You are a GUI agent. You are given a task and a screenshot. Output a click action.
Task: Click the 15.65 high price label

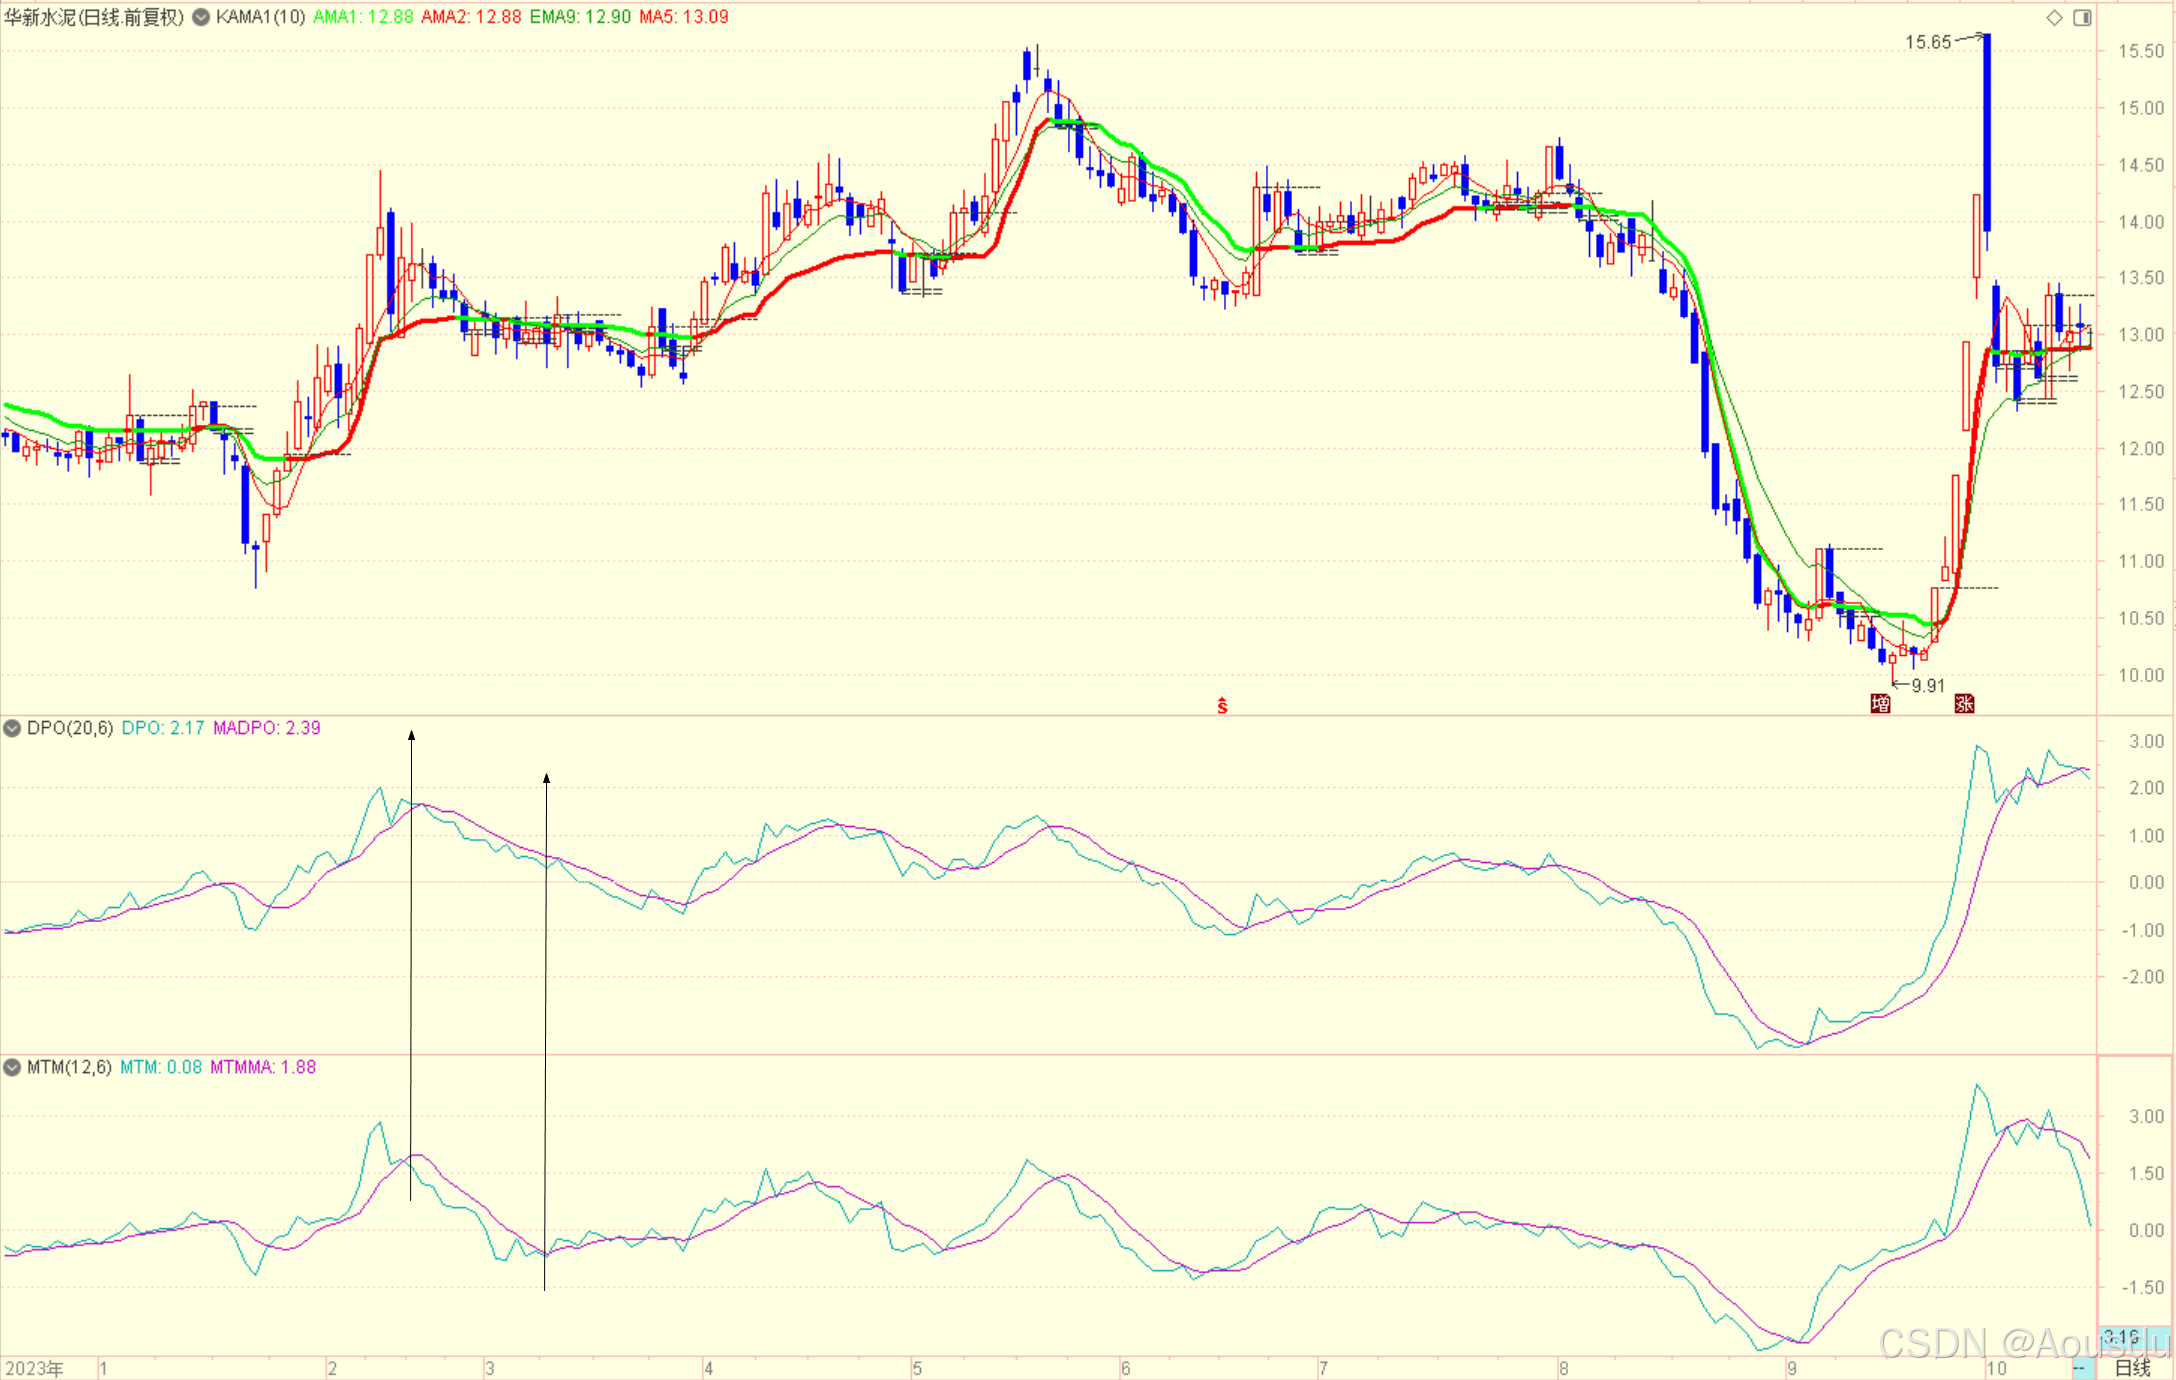1927,42
